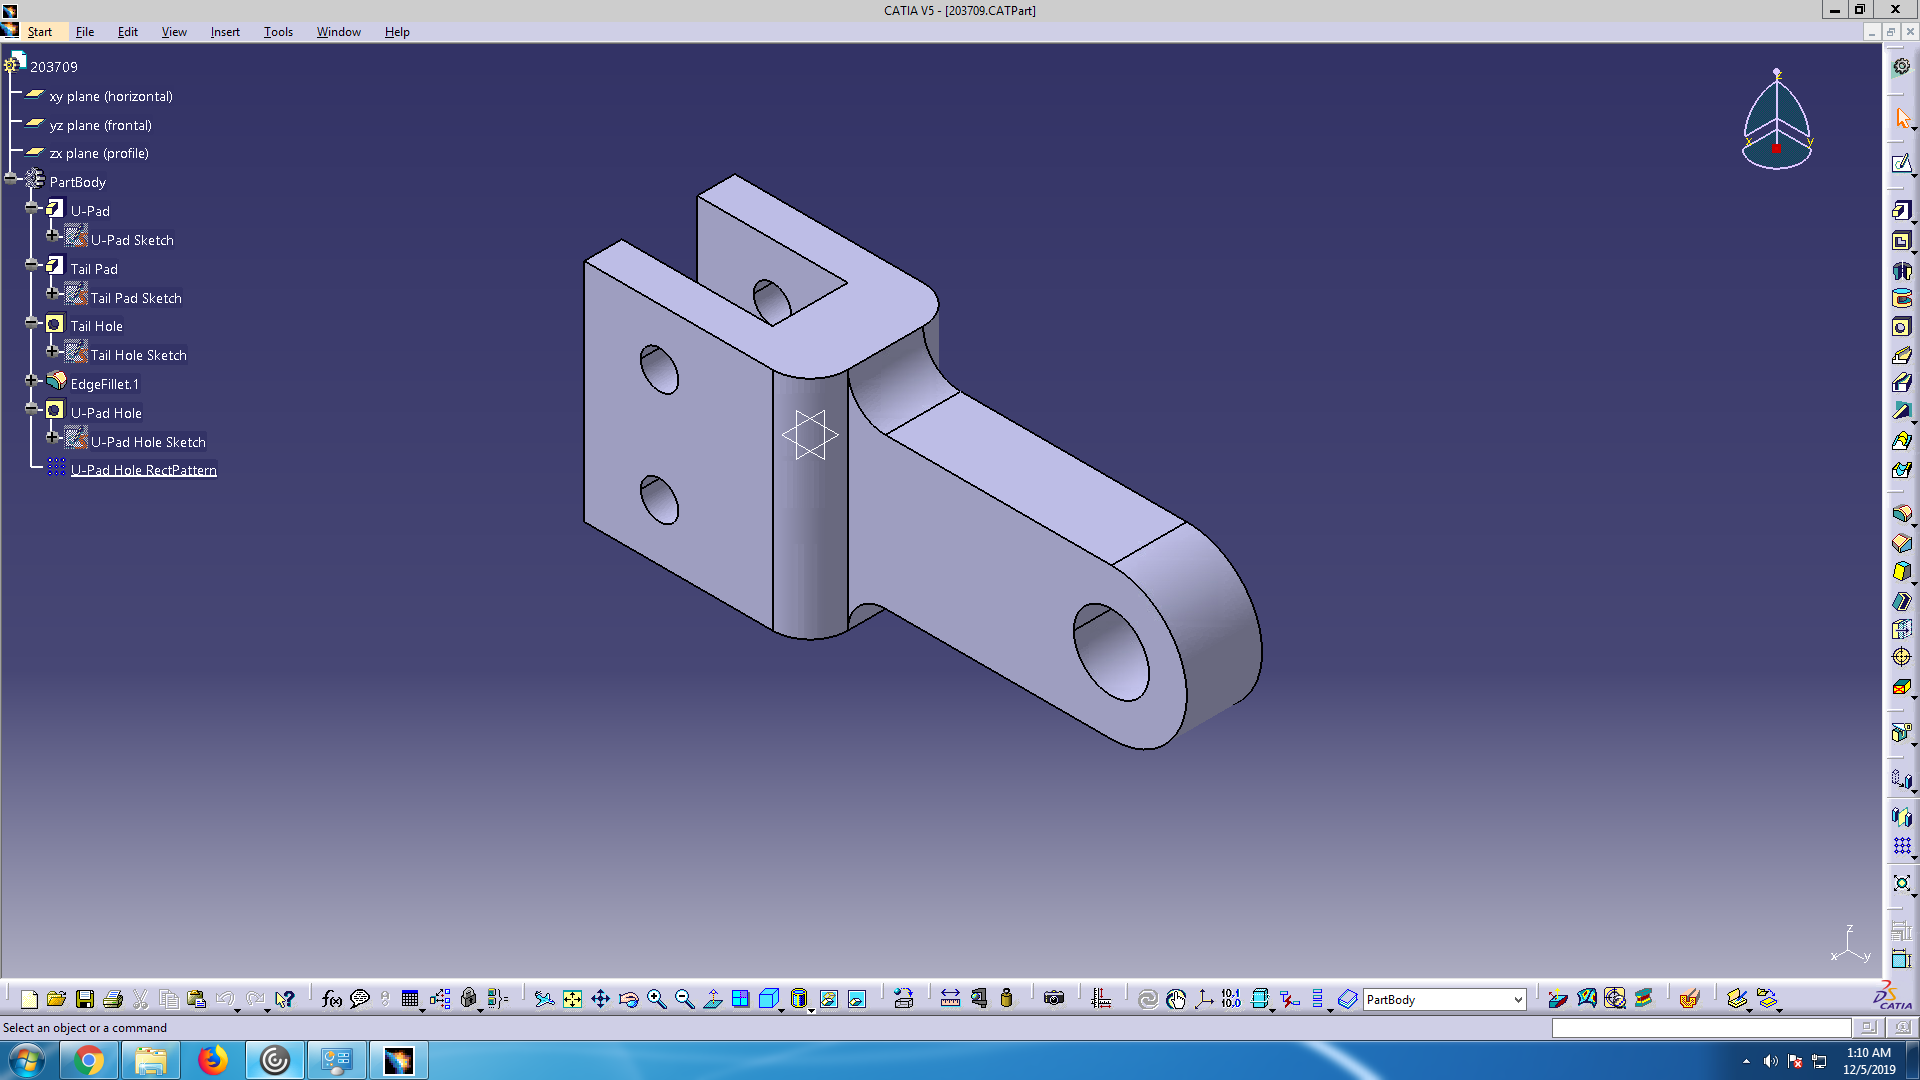Click the Save file icon
This screenshot has height=1080, width=1920.
click(x=85, y=999)
